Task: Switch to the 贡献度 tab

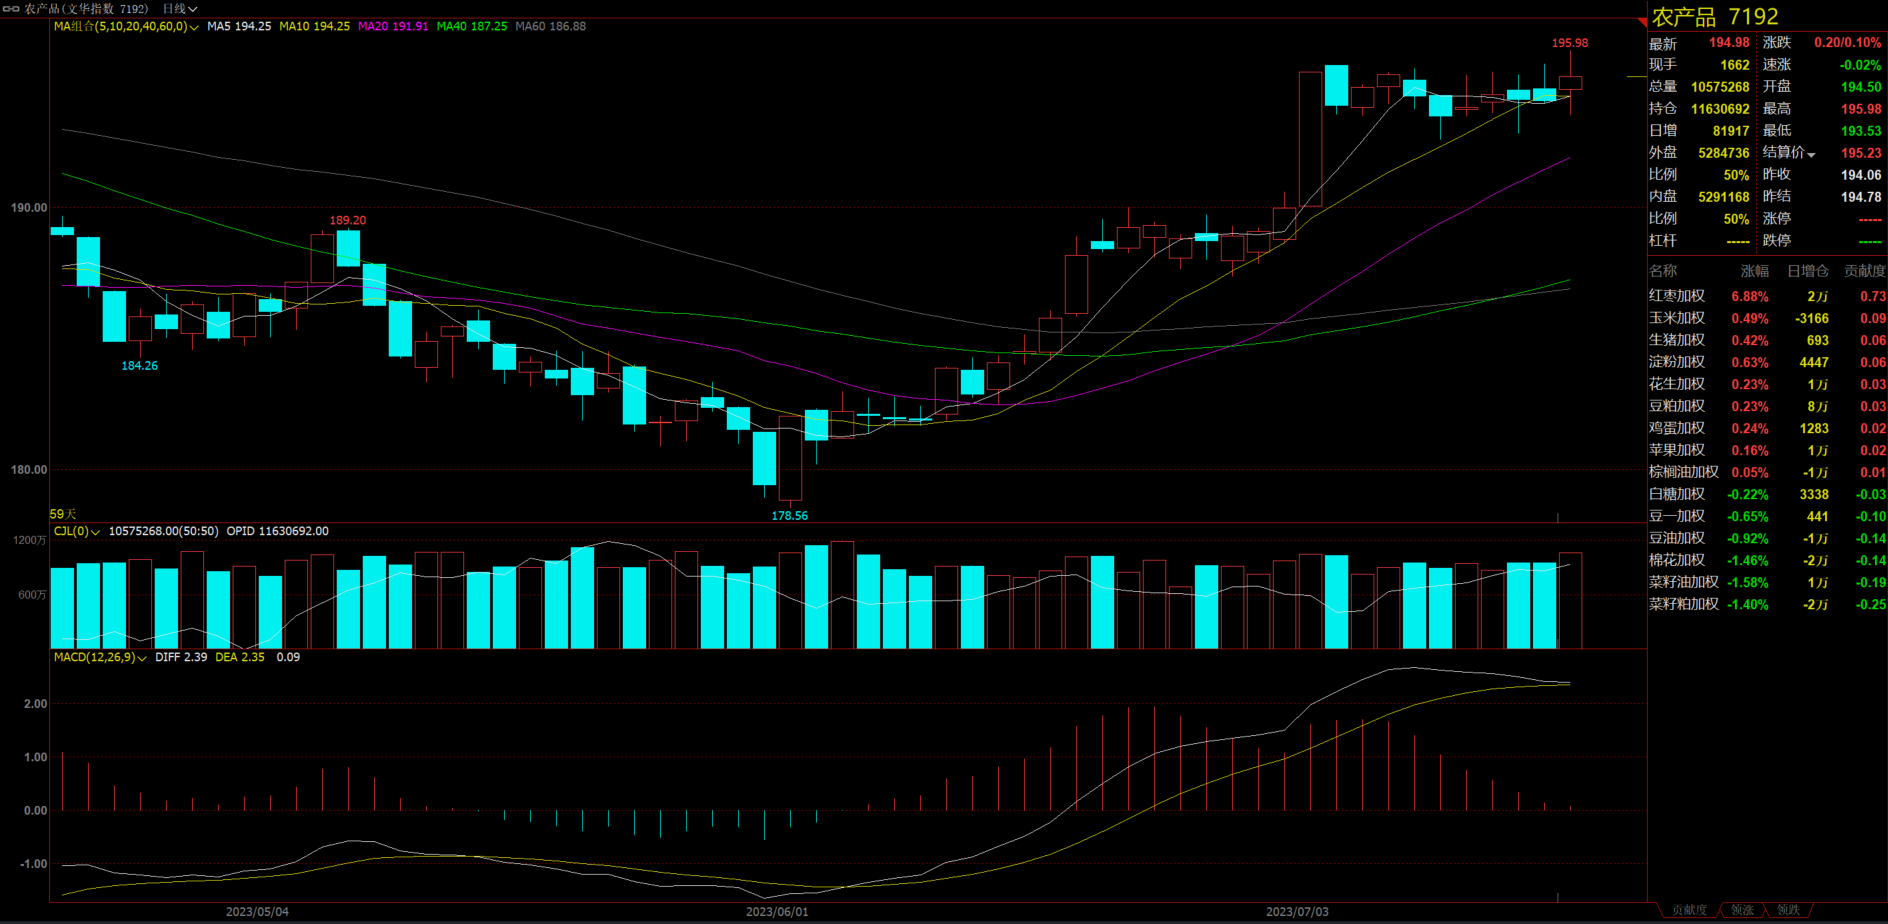Action: pyautogui.click(x=1689, y=910)
